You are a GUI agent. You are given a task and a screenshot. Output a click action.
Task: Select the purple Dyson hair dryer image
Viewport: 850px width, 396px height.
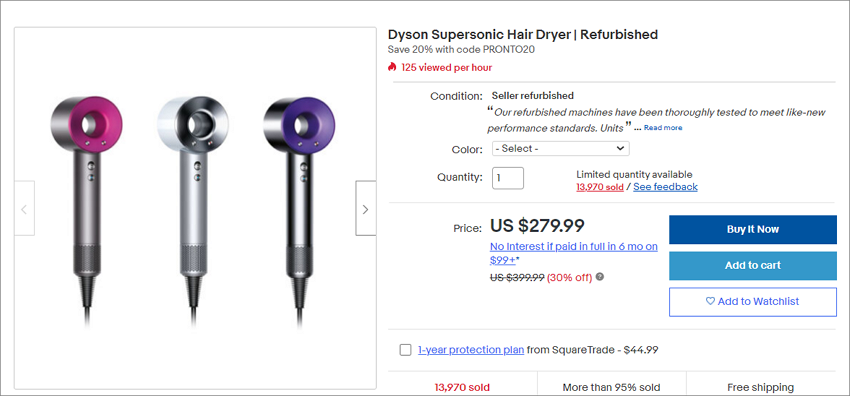point(298,211)
